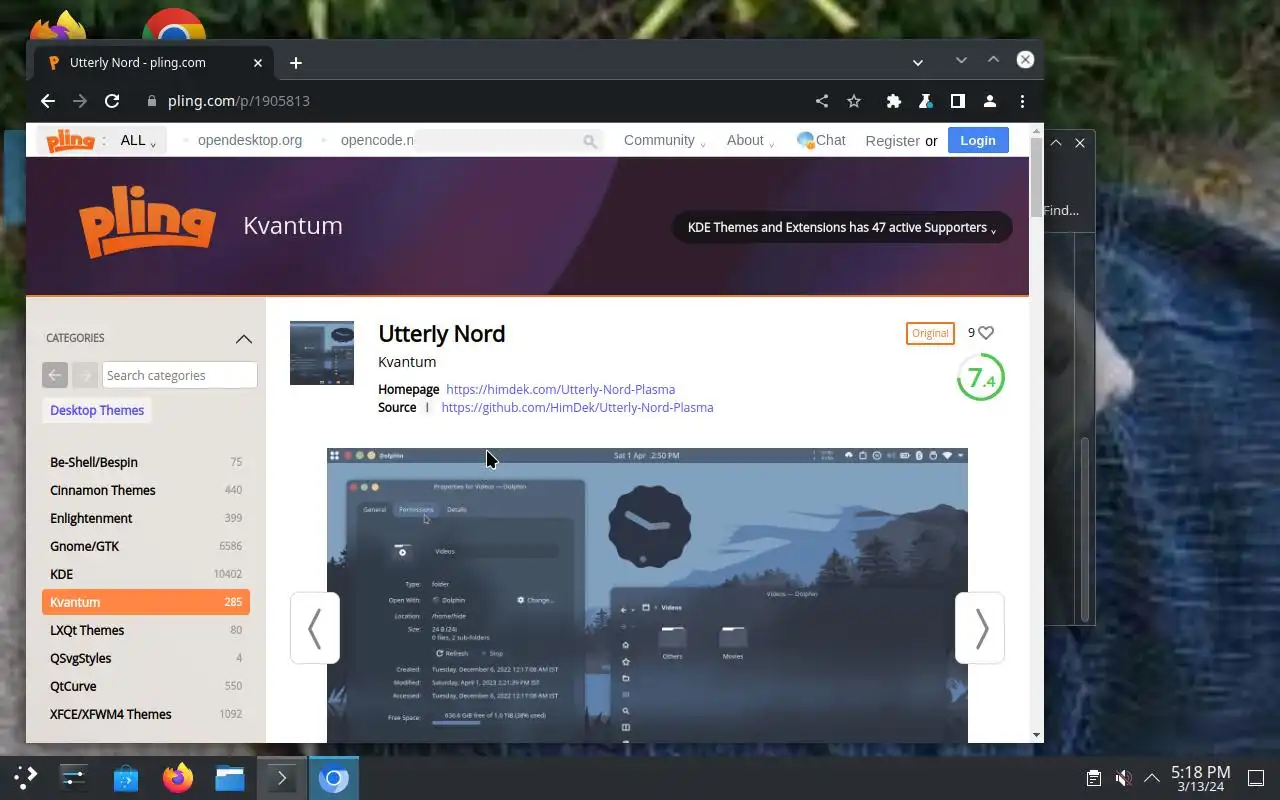Focus the Search categories field

(x=180, y=375)
